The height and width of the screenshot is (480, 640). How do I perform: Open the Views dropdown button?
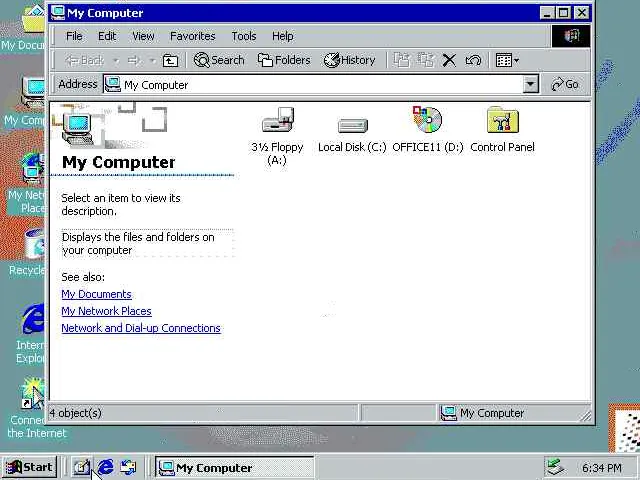[507, 60]
